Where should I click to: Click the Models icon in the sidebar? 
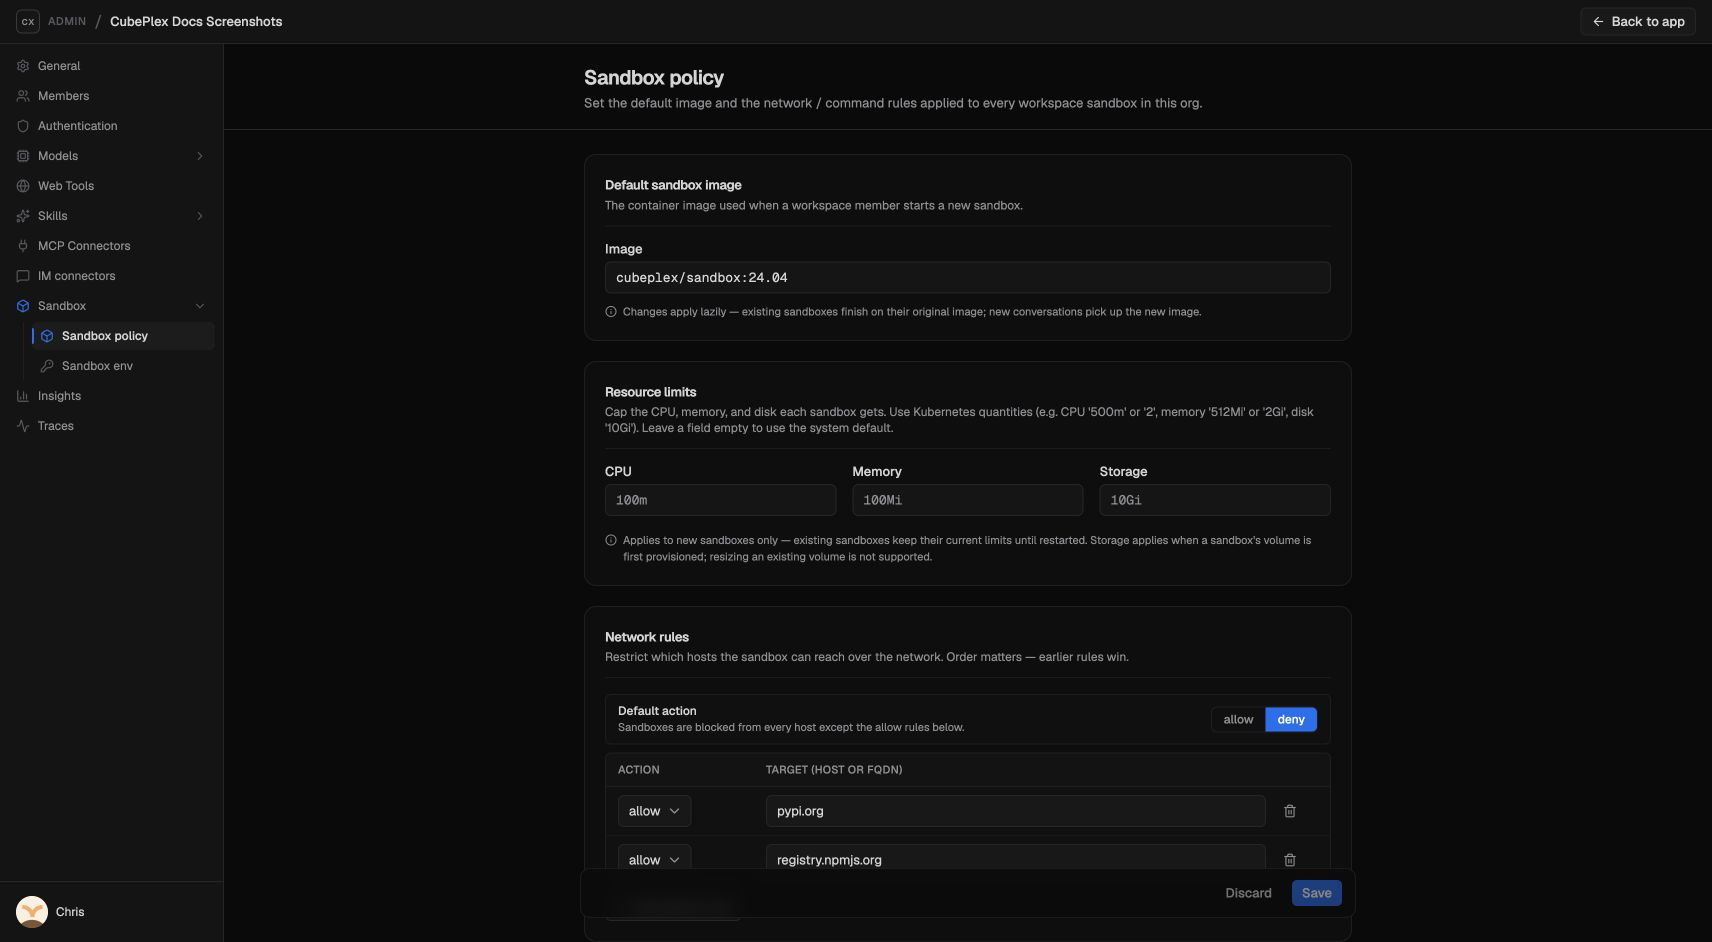pyautogui.click(x=23, y=156)
